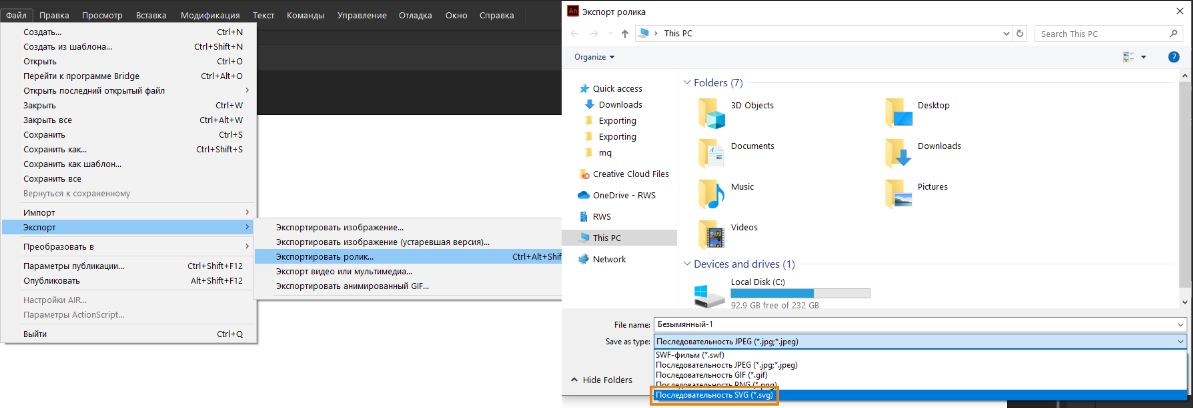Select Экспортировать ролик... submenu item

[x=408, y=257]
